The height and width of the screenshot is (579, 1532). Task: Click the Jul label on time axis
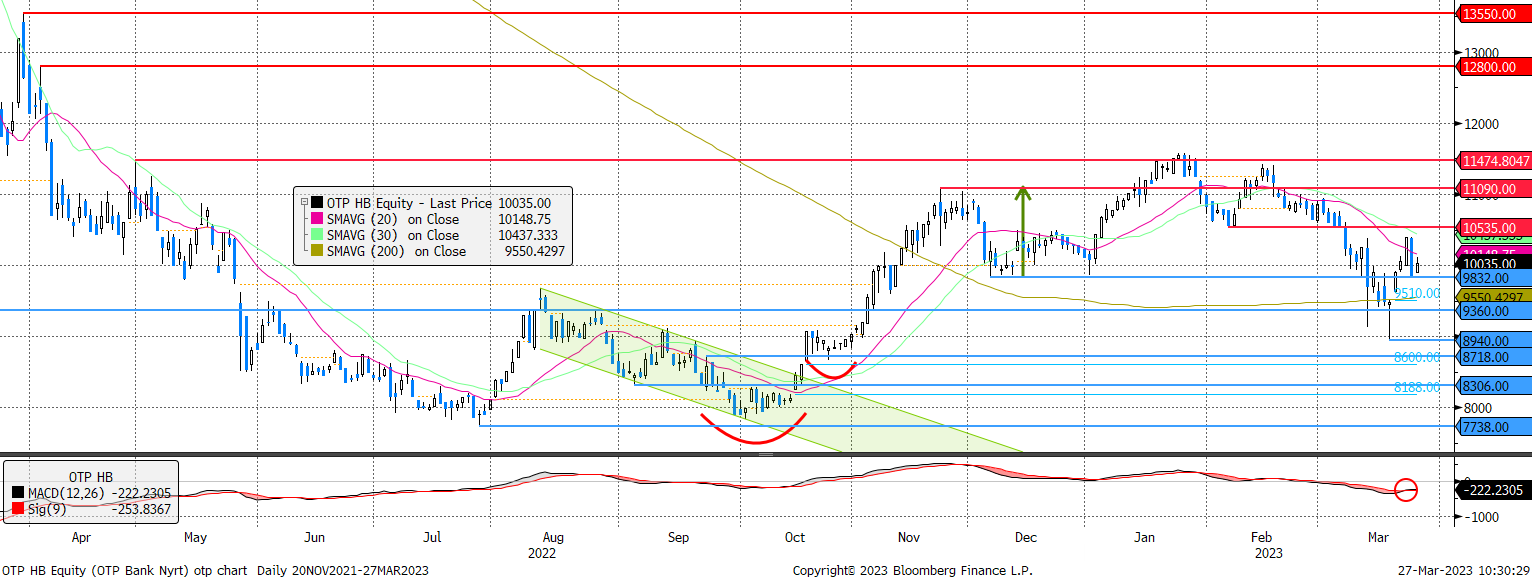432,537
